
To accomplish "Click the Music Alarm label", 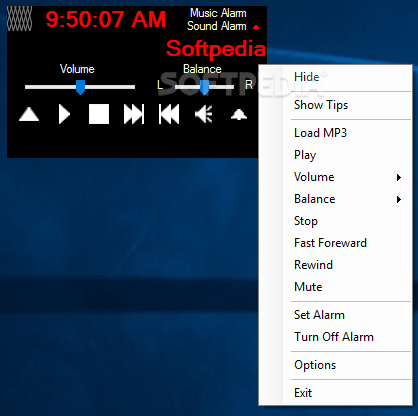I will (x=218, y=13).
